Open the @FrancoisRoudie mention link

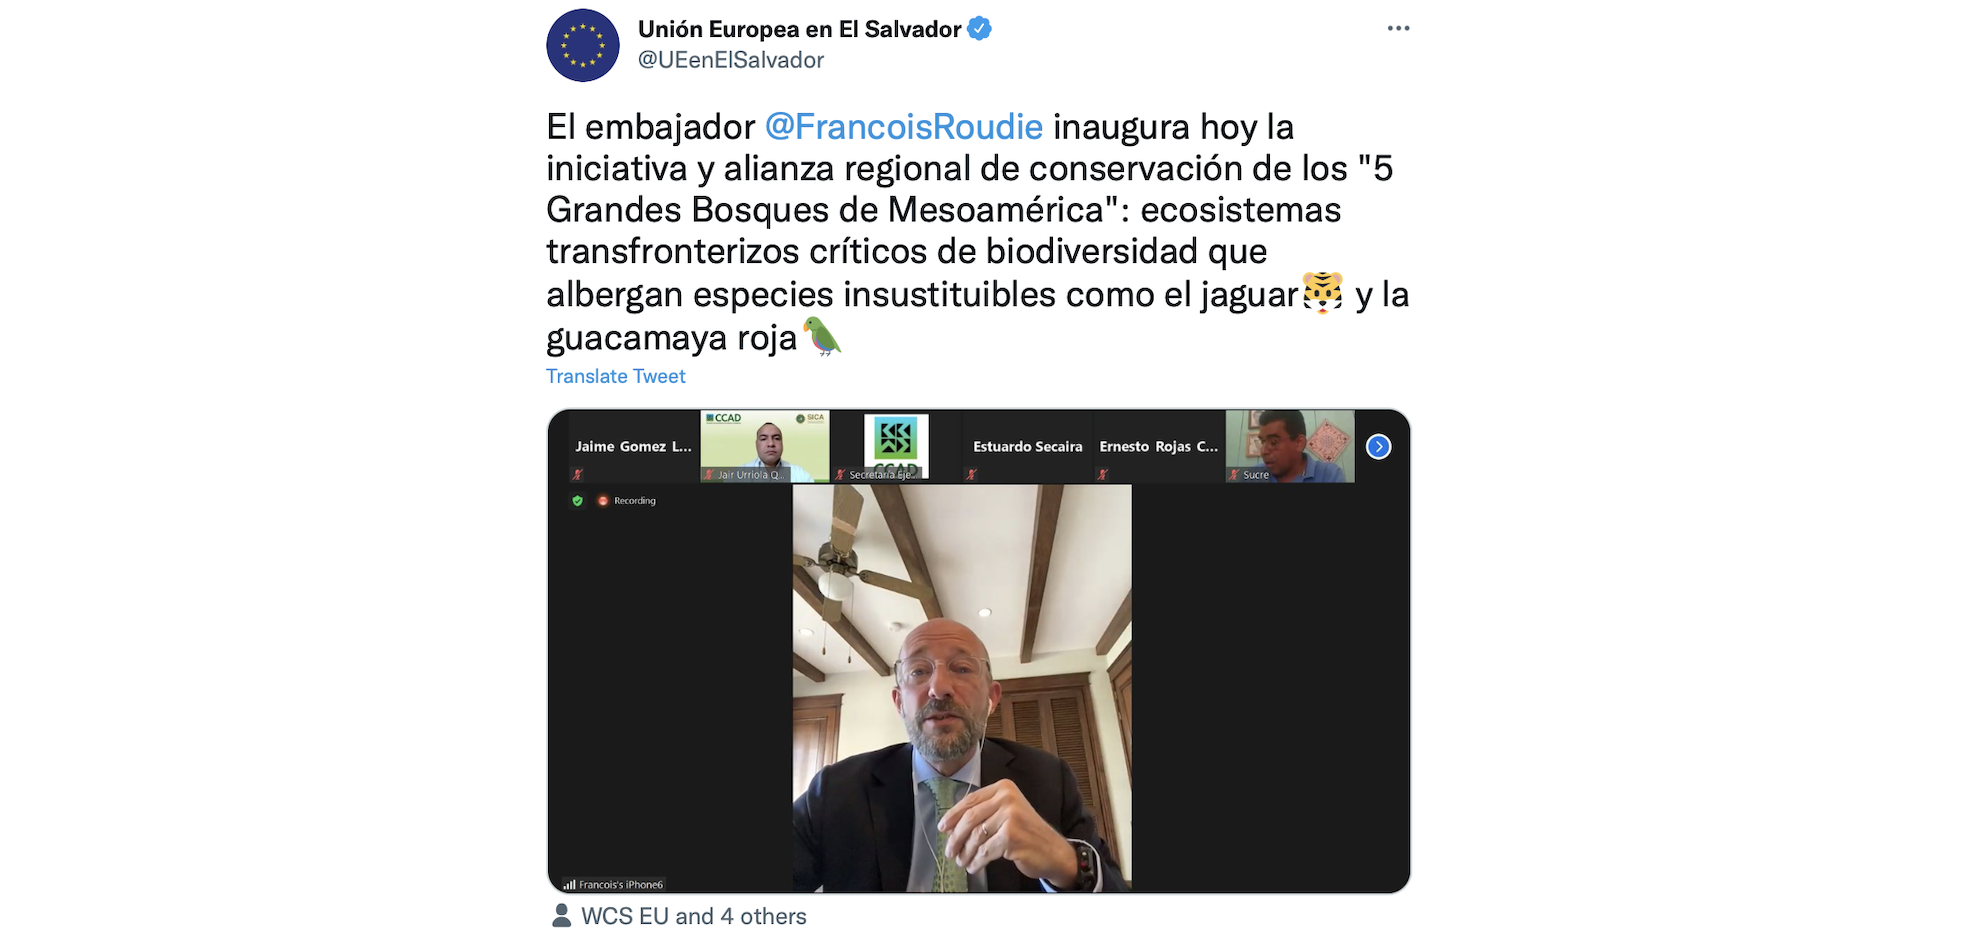pyautogui.click(x=904, y=127)
